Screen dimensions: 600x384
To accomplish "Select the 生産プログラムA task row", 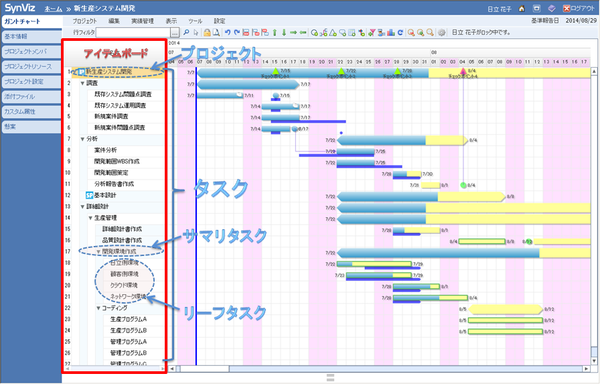I will coord(129,319).
